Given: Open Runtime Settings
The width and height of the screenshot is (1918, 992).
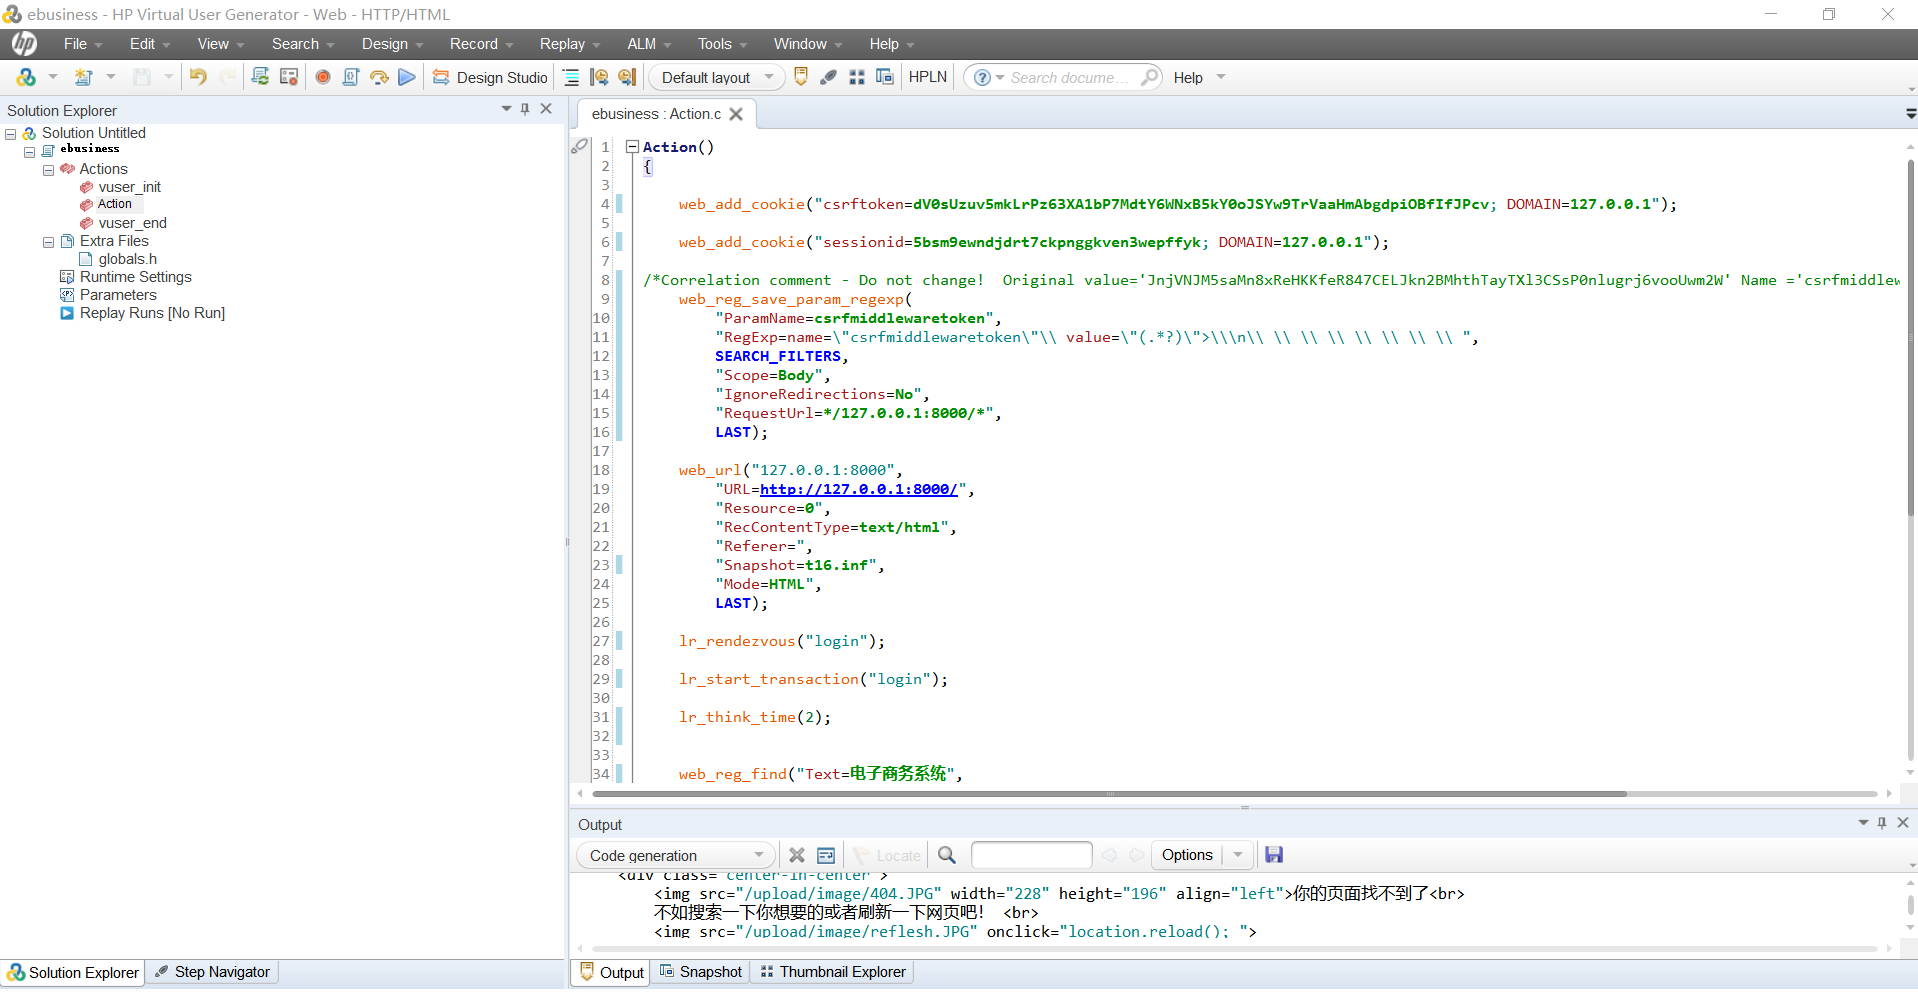Looking at the screenshot, I should (x=135, y=277).
